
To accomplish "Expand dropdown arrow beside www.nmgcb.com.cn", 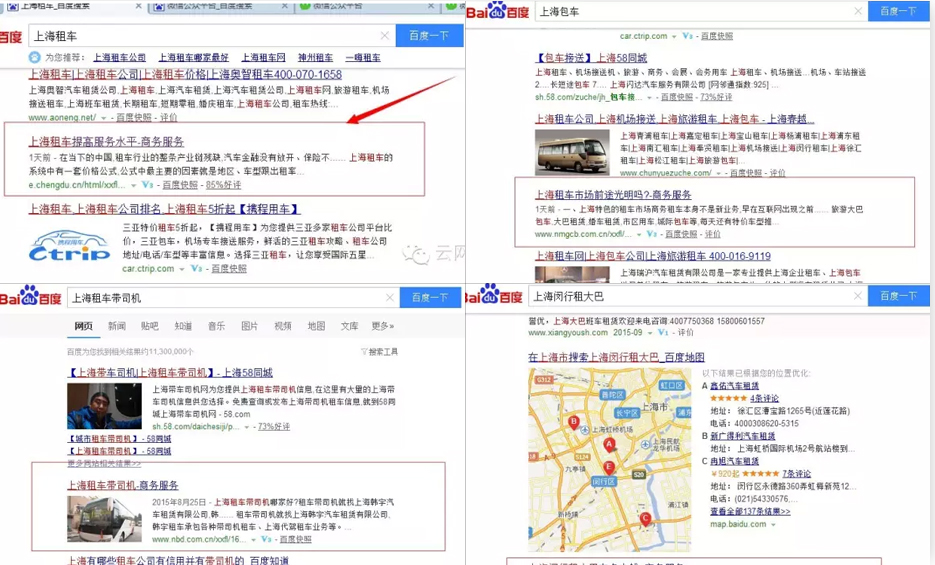I will [x=639, y=234].
